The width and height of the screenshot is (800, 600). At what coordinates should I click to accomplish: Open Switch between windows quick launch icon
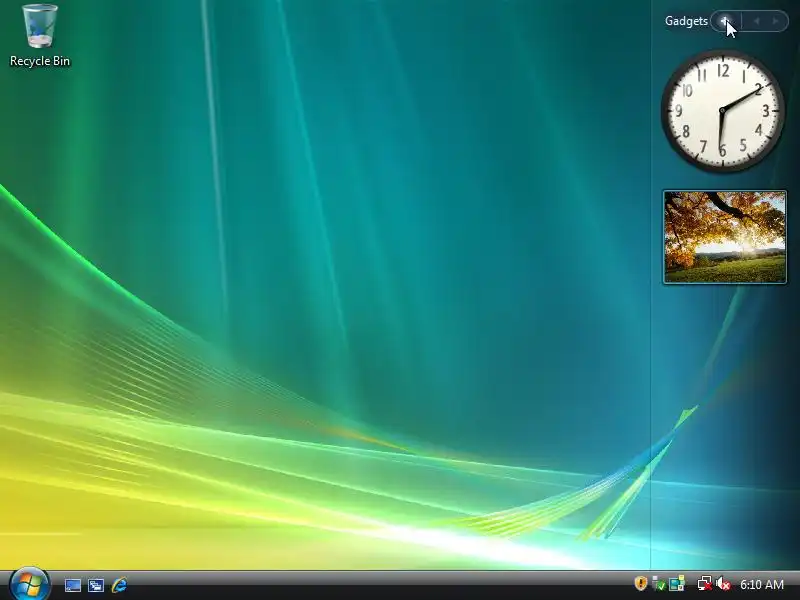[96, 585]
